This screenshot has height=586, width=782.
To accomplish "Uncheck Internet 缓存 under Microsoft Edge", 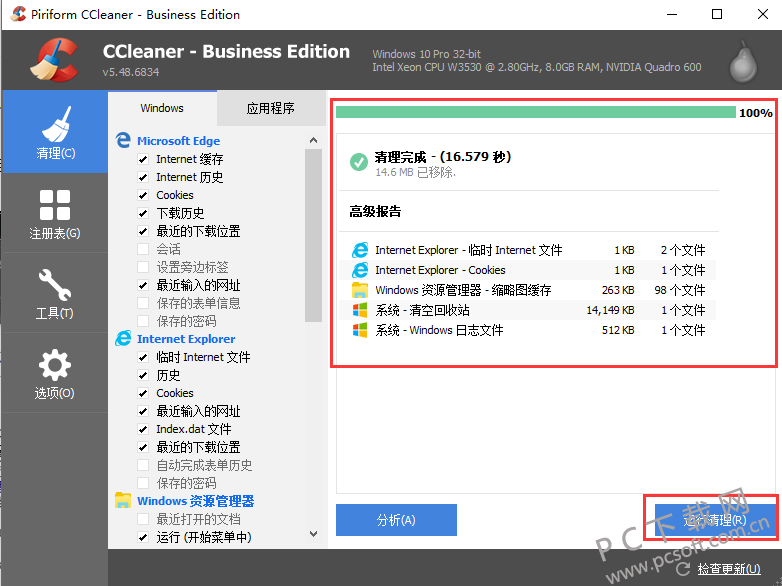I will point(143,159).
